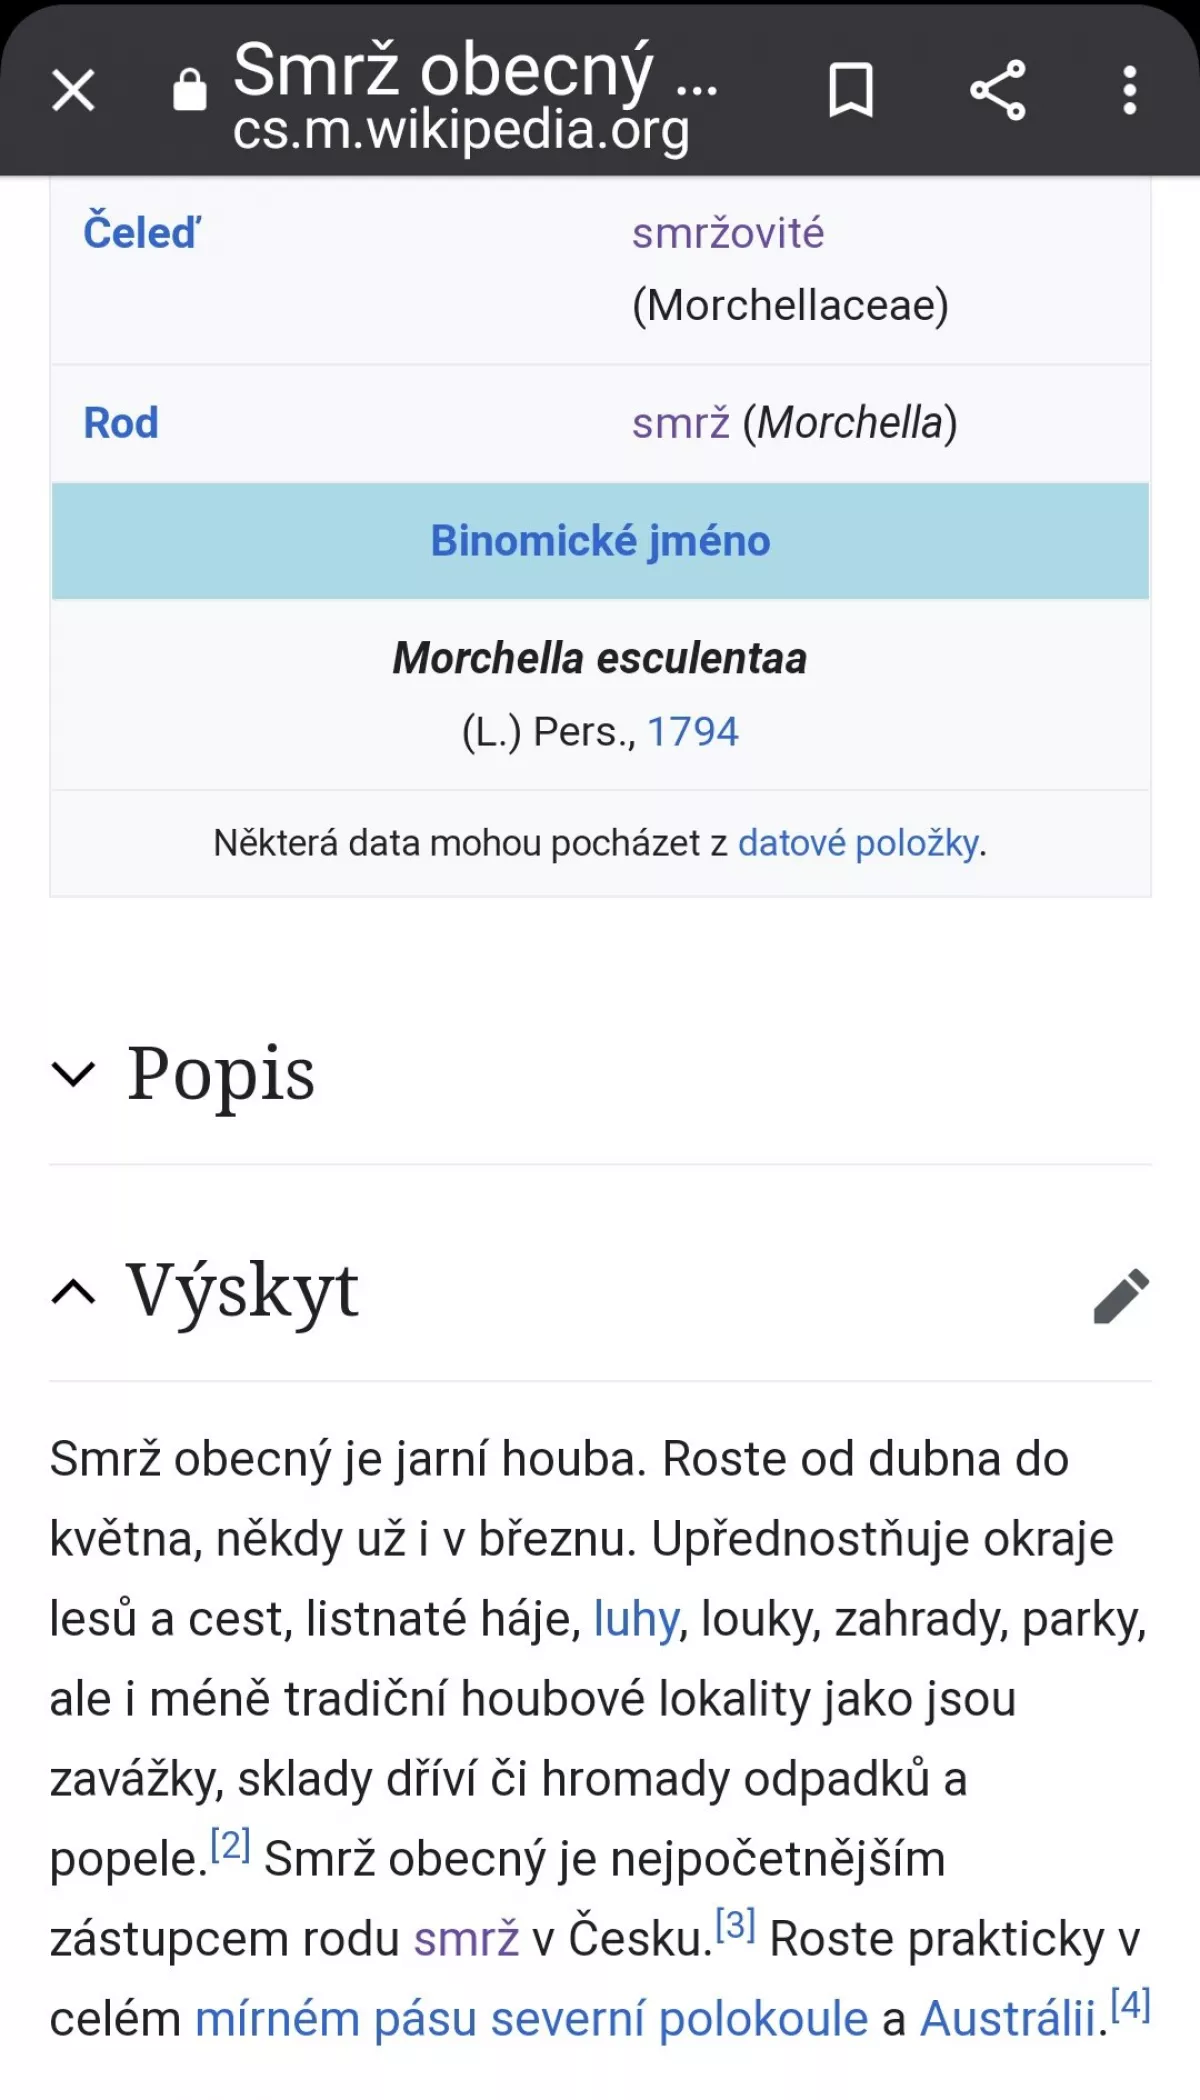The image size is (1200, 2100).
Task: Bookmark this Wikipedia page
Action: tap(851, 90)
